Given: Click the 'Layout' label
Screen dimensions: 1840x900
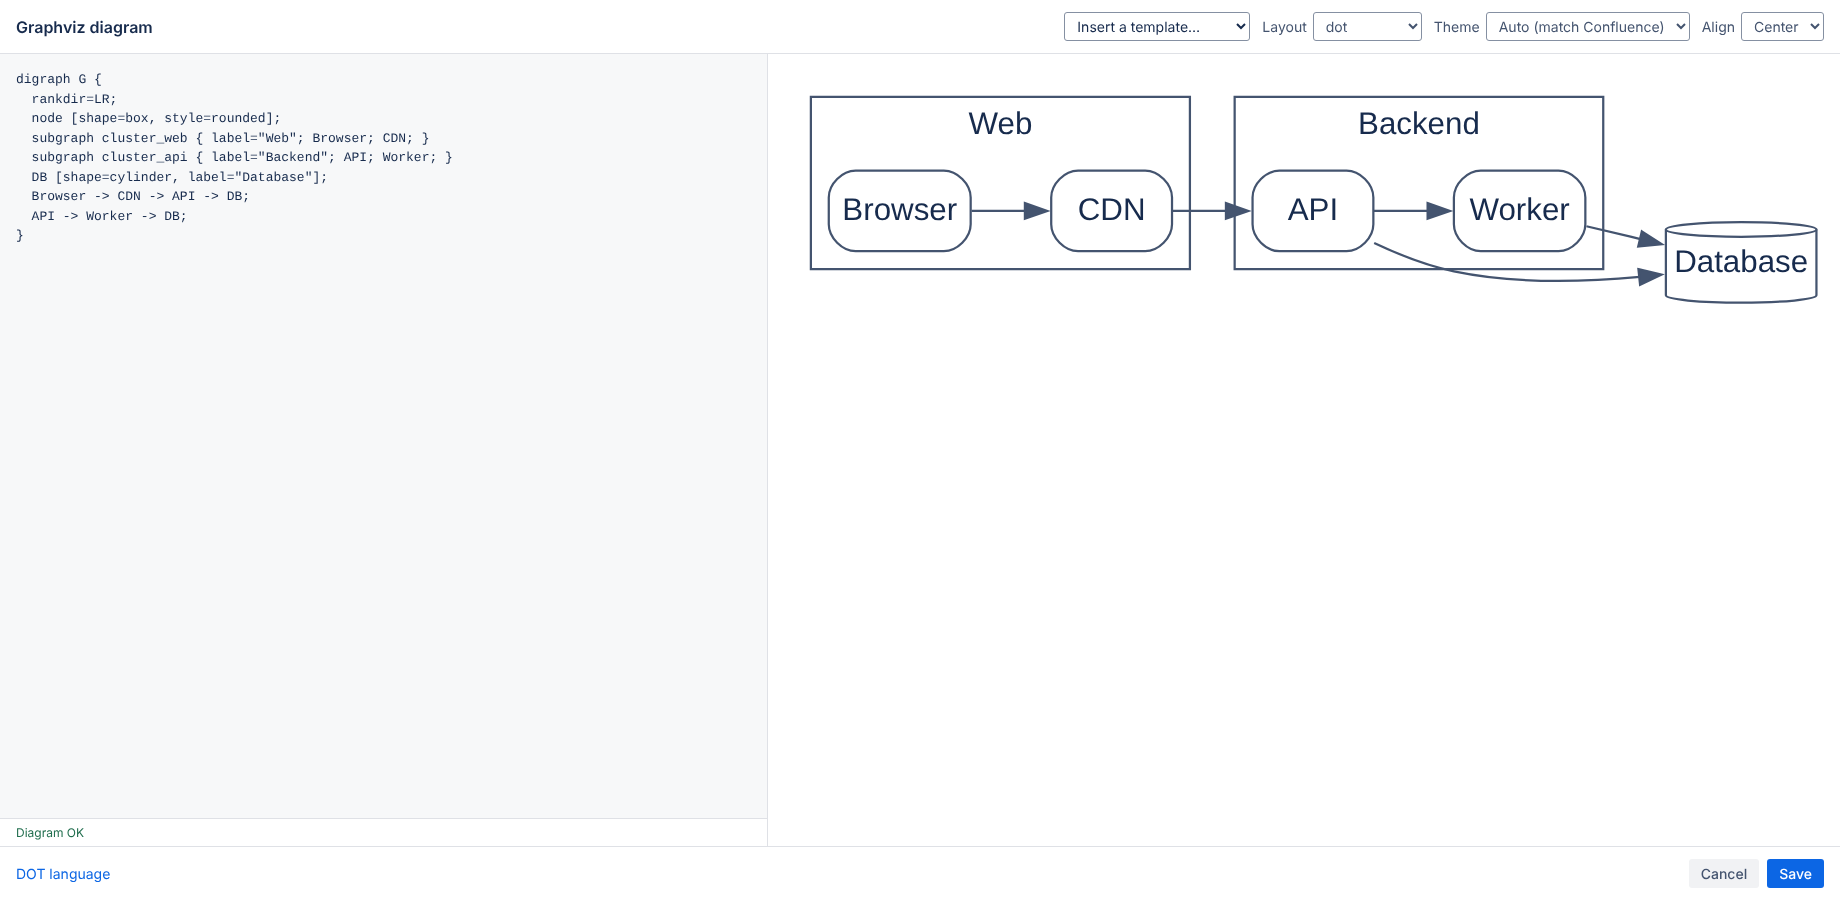Looking at the screenshot, I should (1284, 27).
